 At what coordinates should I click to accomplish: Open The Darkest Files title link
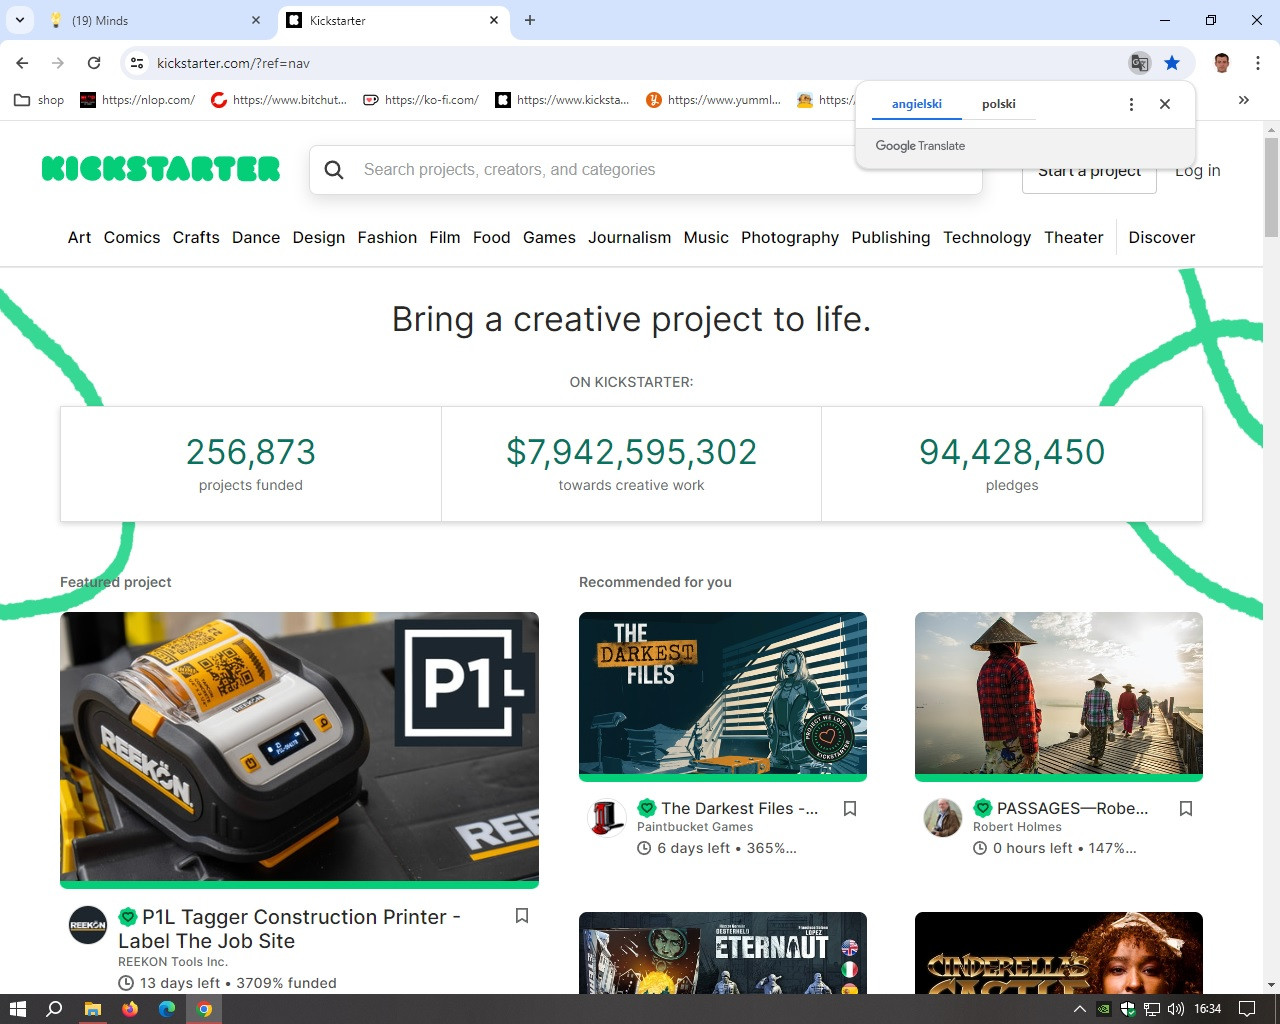[x=739, y=808]
